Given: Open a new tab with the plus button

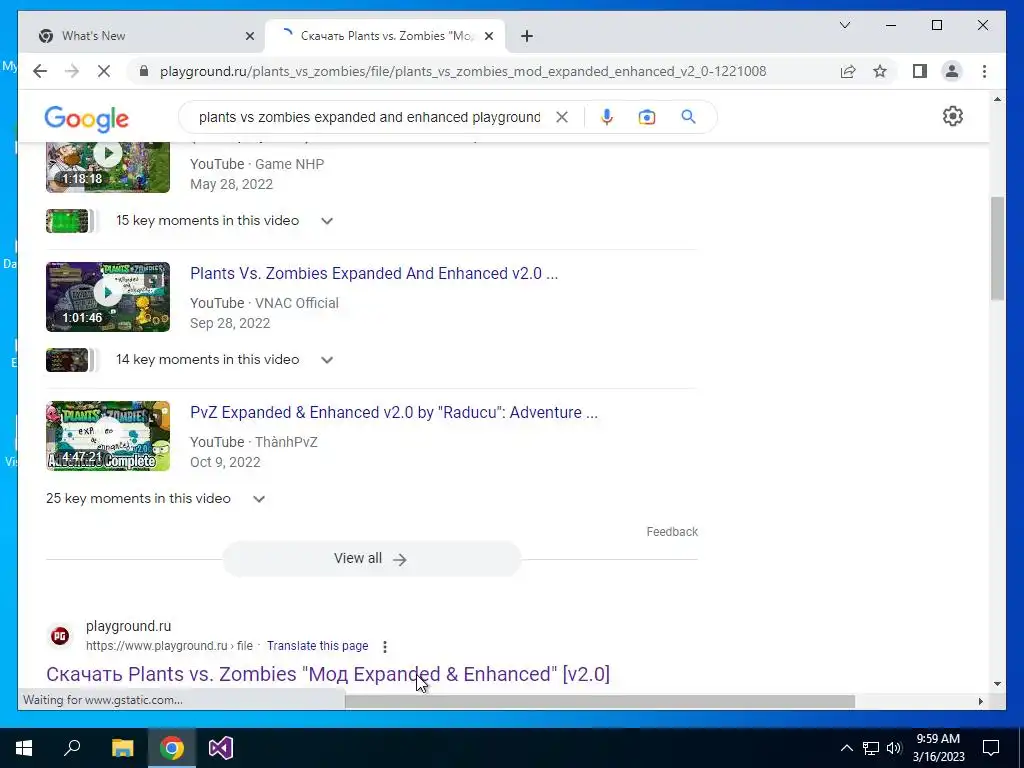Looking at the screenshot, I should coord(527,36).
